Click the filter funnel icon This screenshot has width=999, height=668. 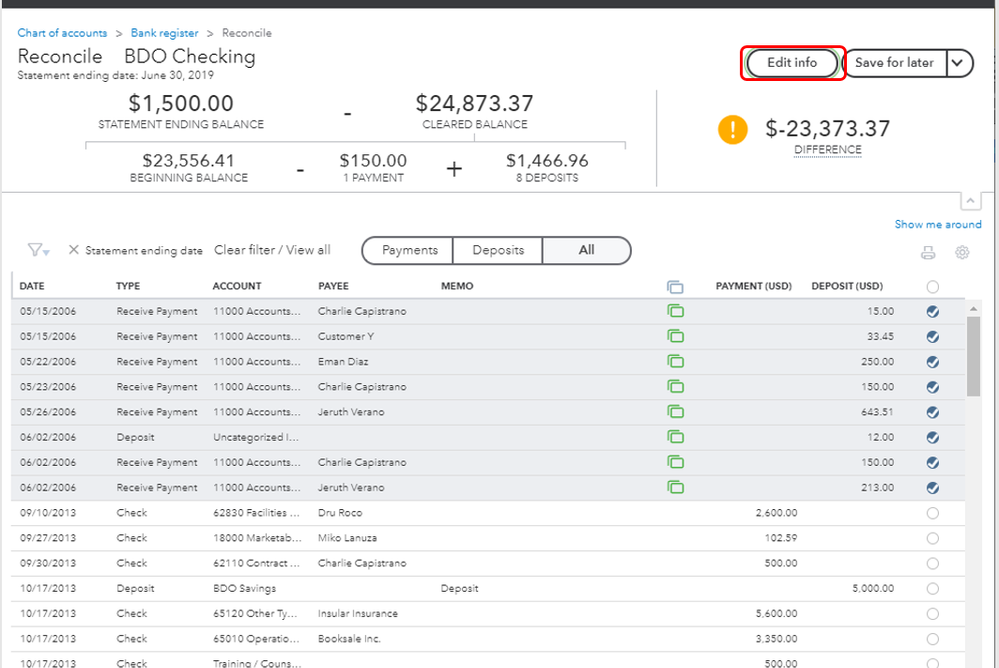[x=37, y=250]
